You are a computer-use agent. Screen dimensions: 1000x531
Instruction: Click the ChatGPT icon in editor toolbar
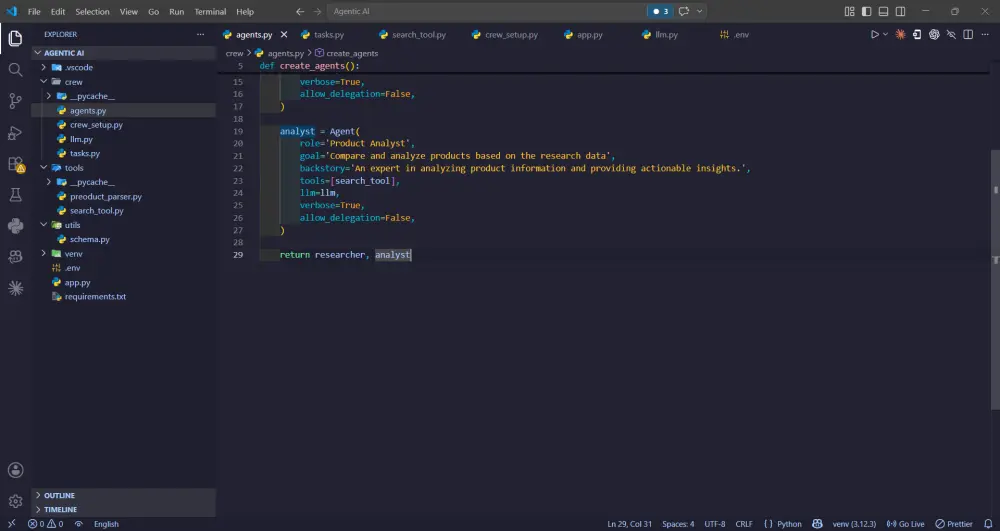point(934,34)
